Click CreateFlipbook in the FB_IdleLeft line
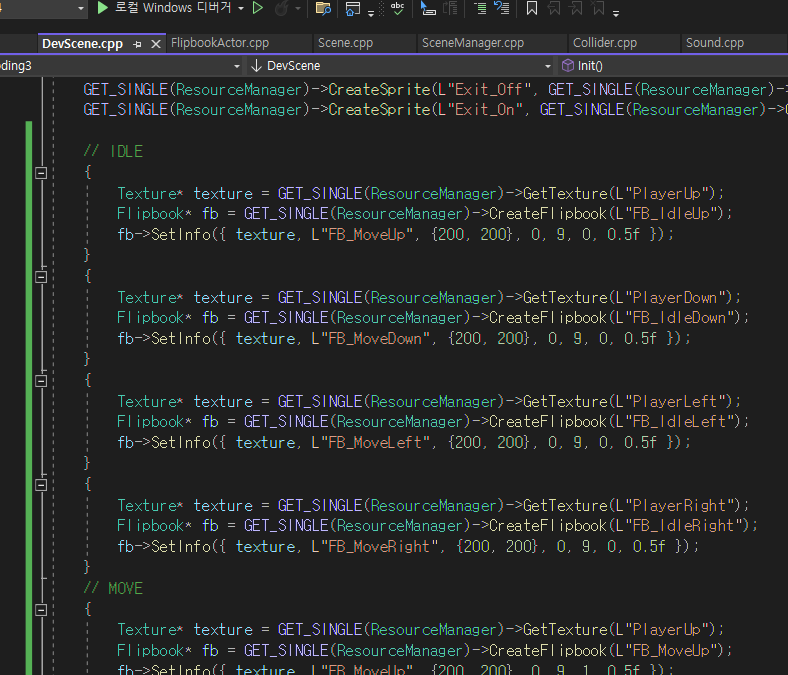 (547, 422)
